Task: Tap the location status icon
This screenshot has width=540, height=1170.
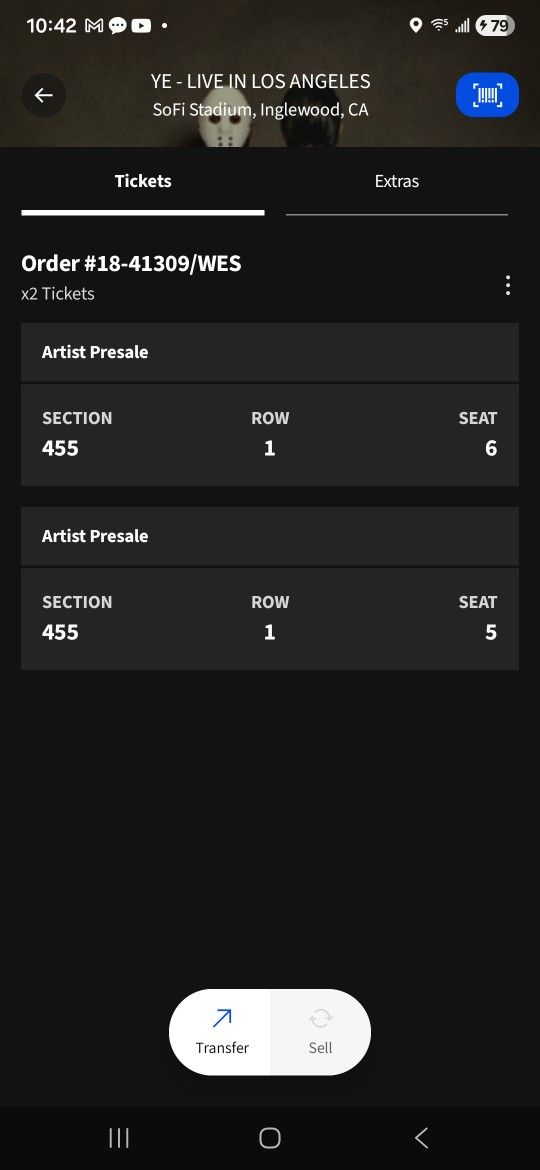Action: [416, 26]
